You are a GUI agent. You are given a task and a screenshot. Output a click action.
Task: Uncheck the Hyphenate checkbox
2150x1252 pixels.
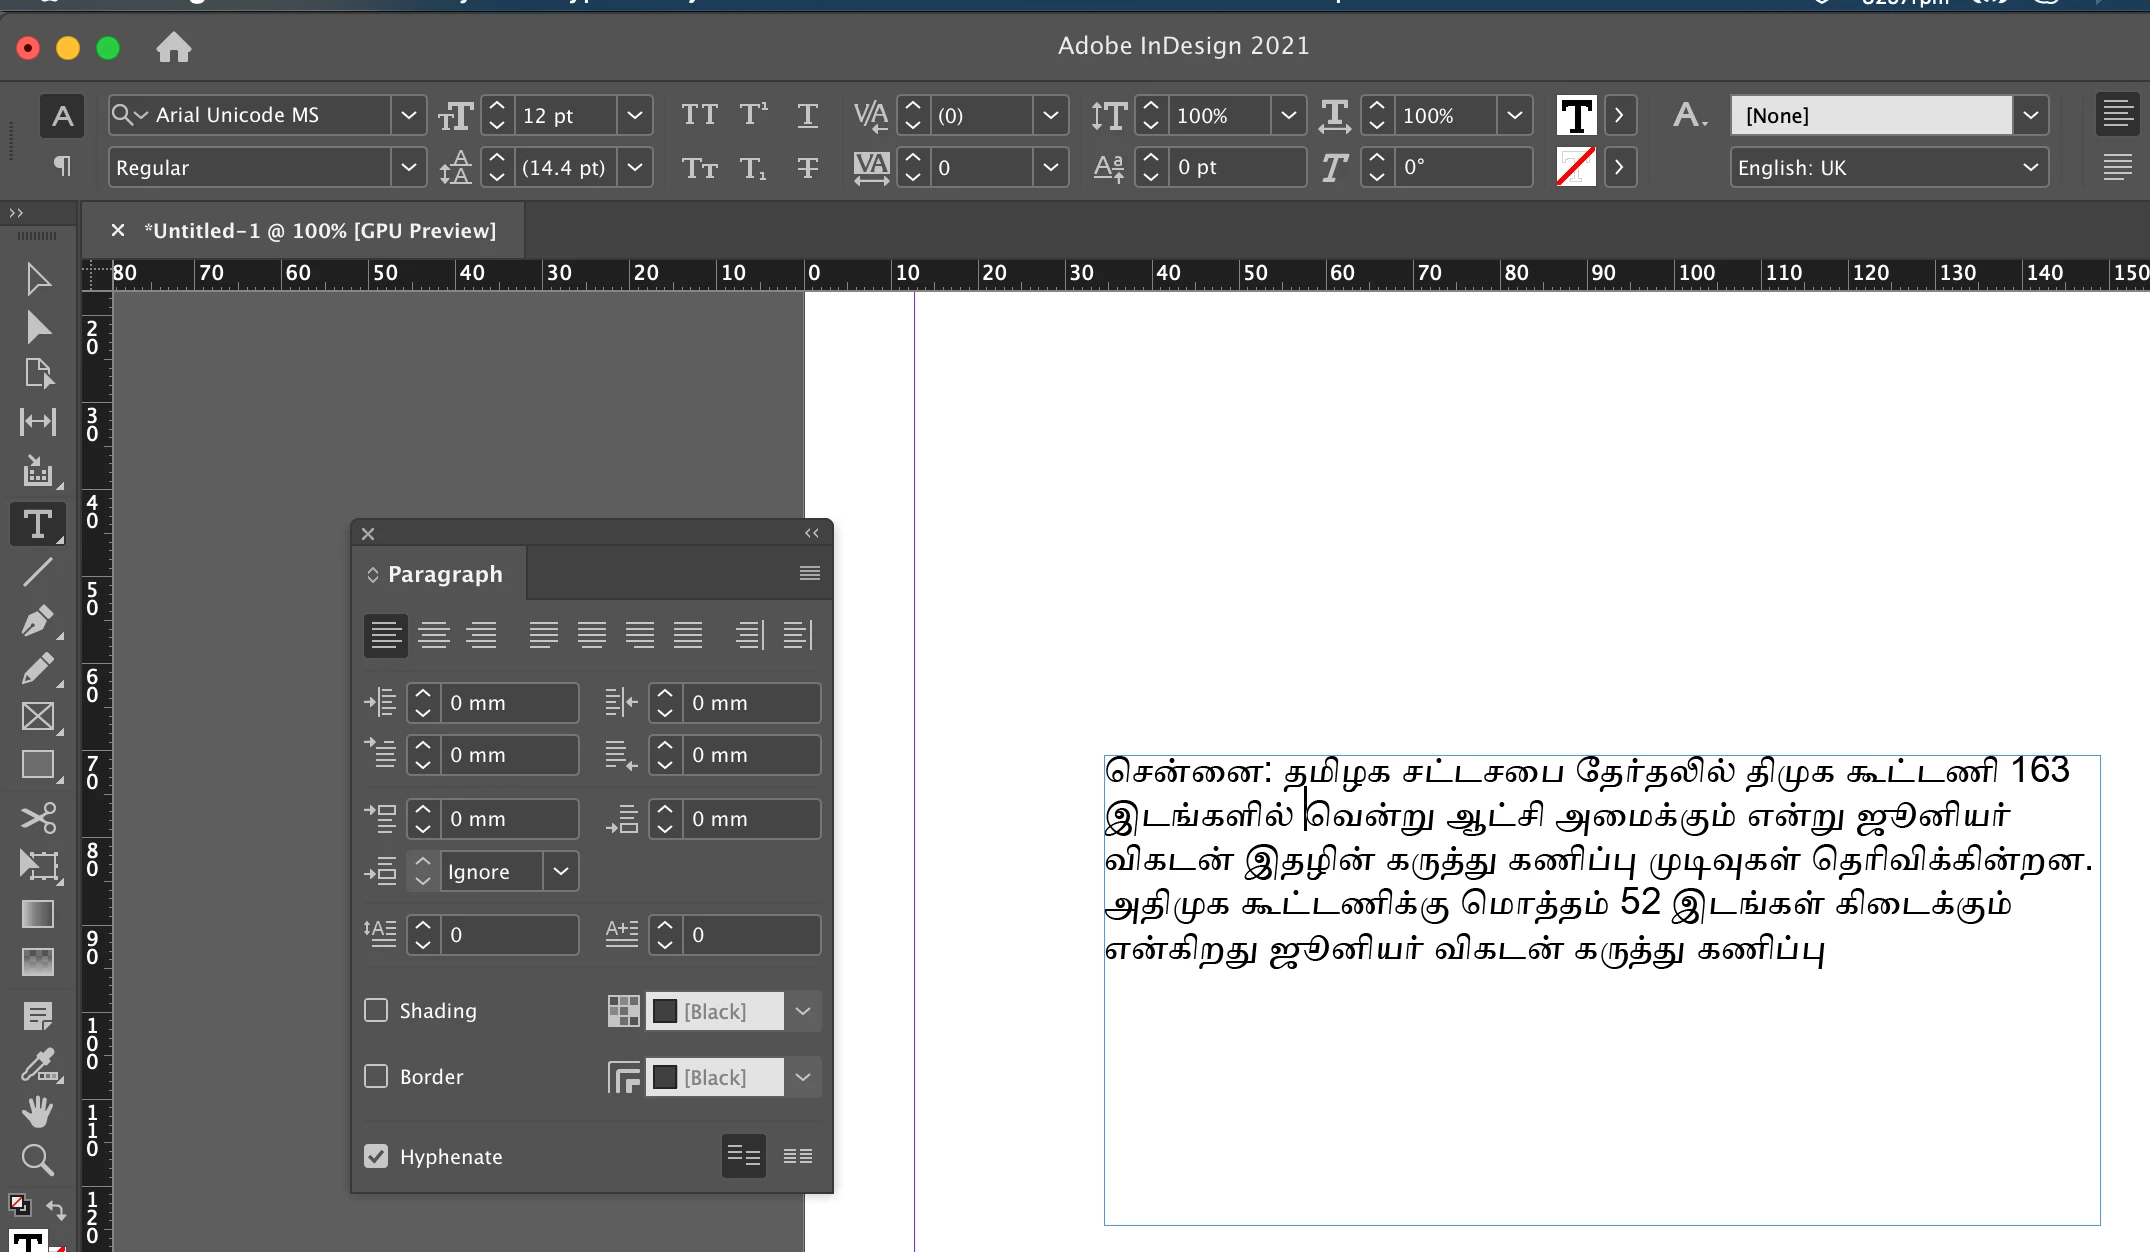(x=376, y=1156)
